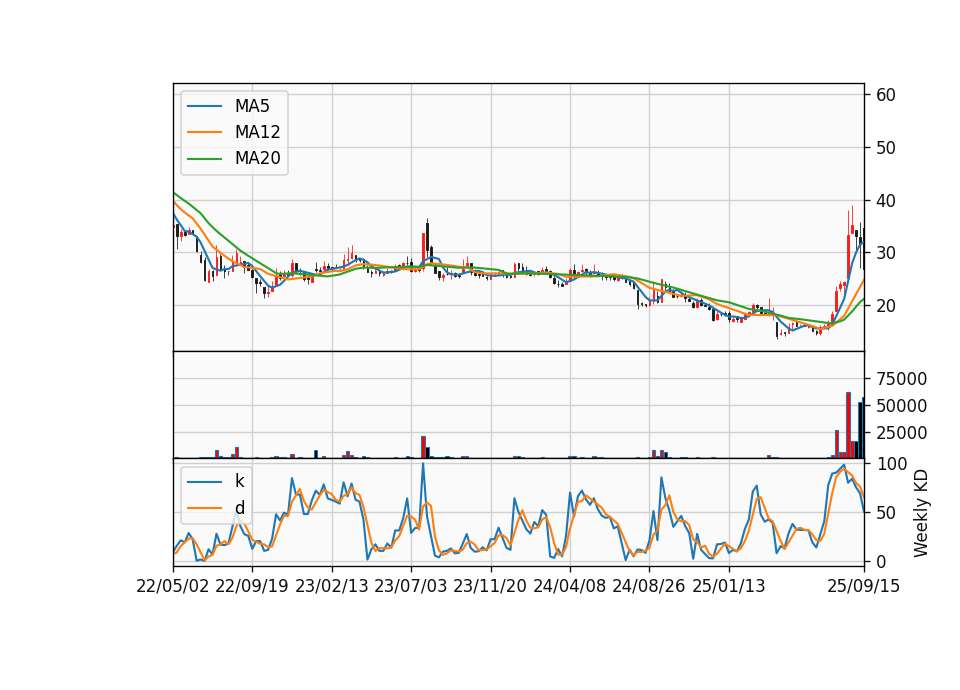Click the price axis value 40

886,201
